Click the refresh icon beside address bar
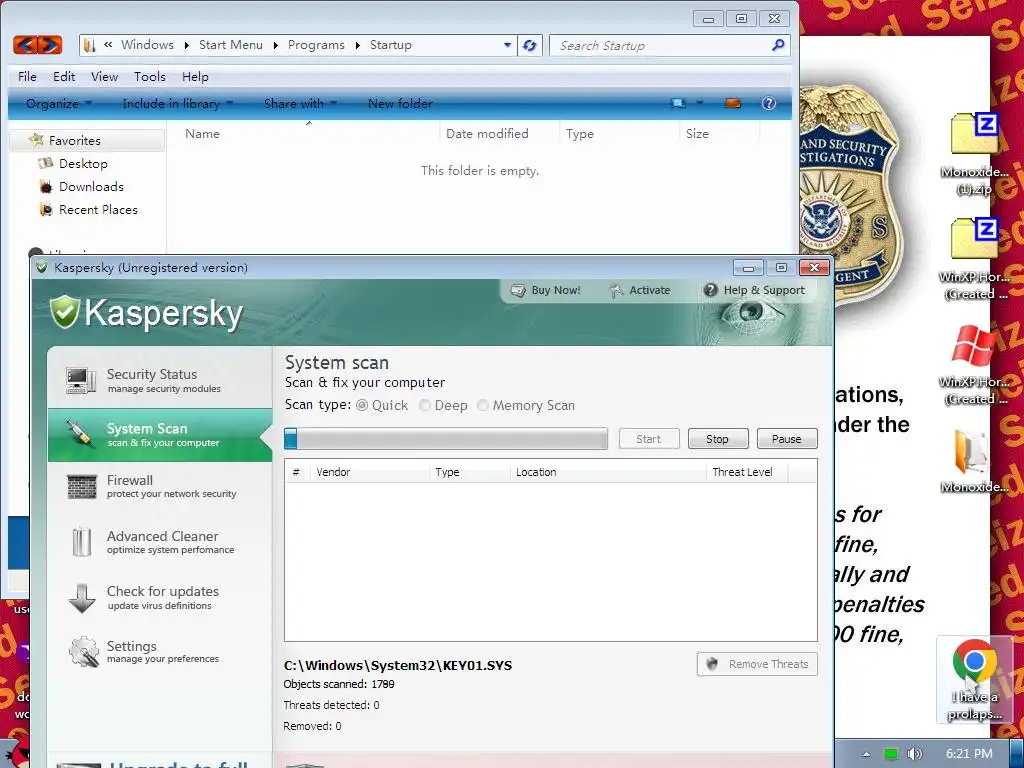Screen dimensions: 1024x768 (x=530, y=45)
